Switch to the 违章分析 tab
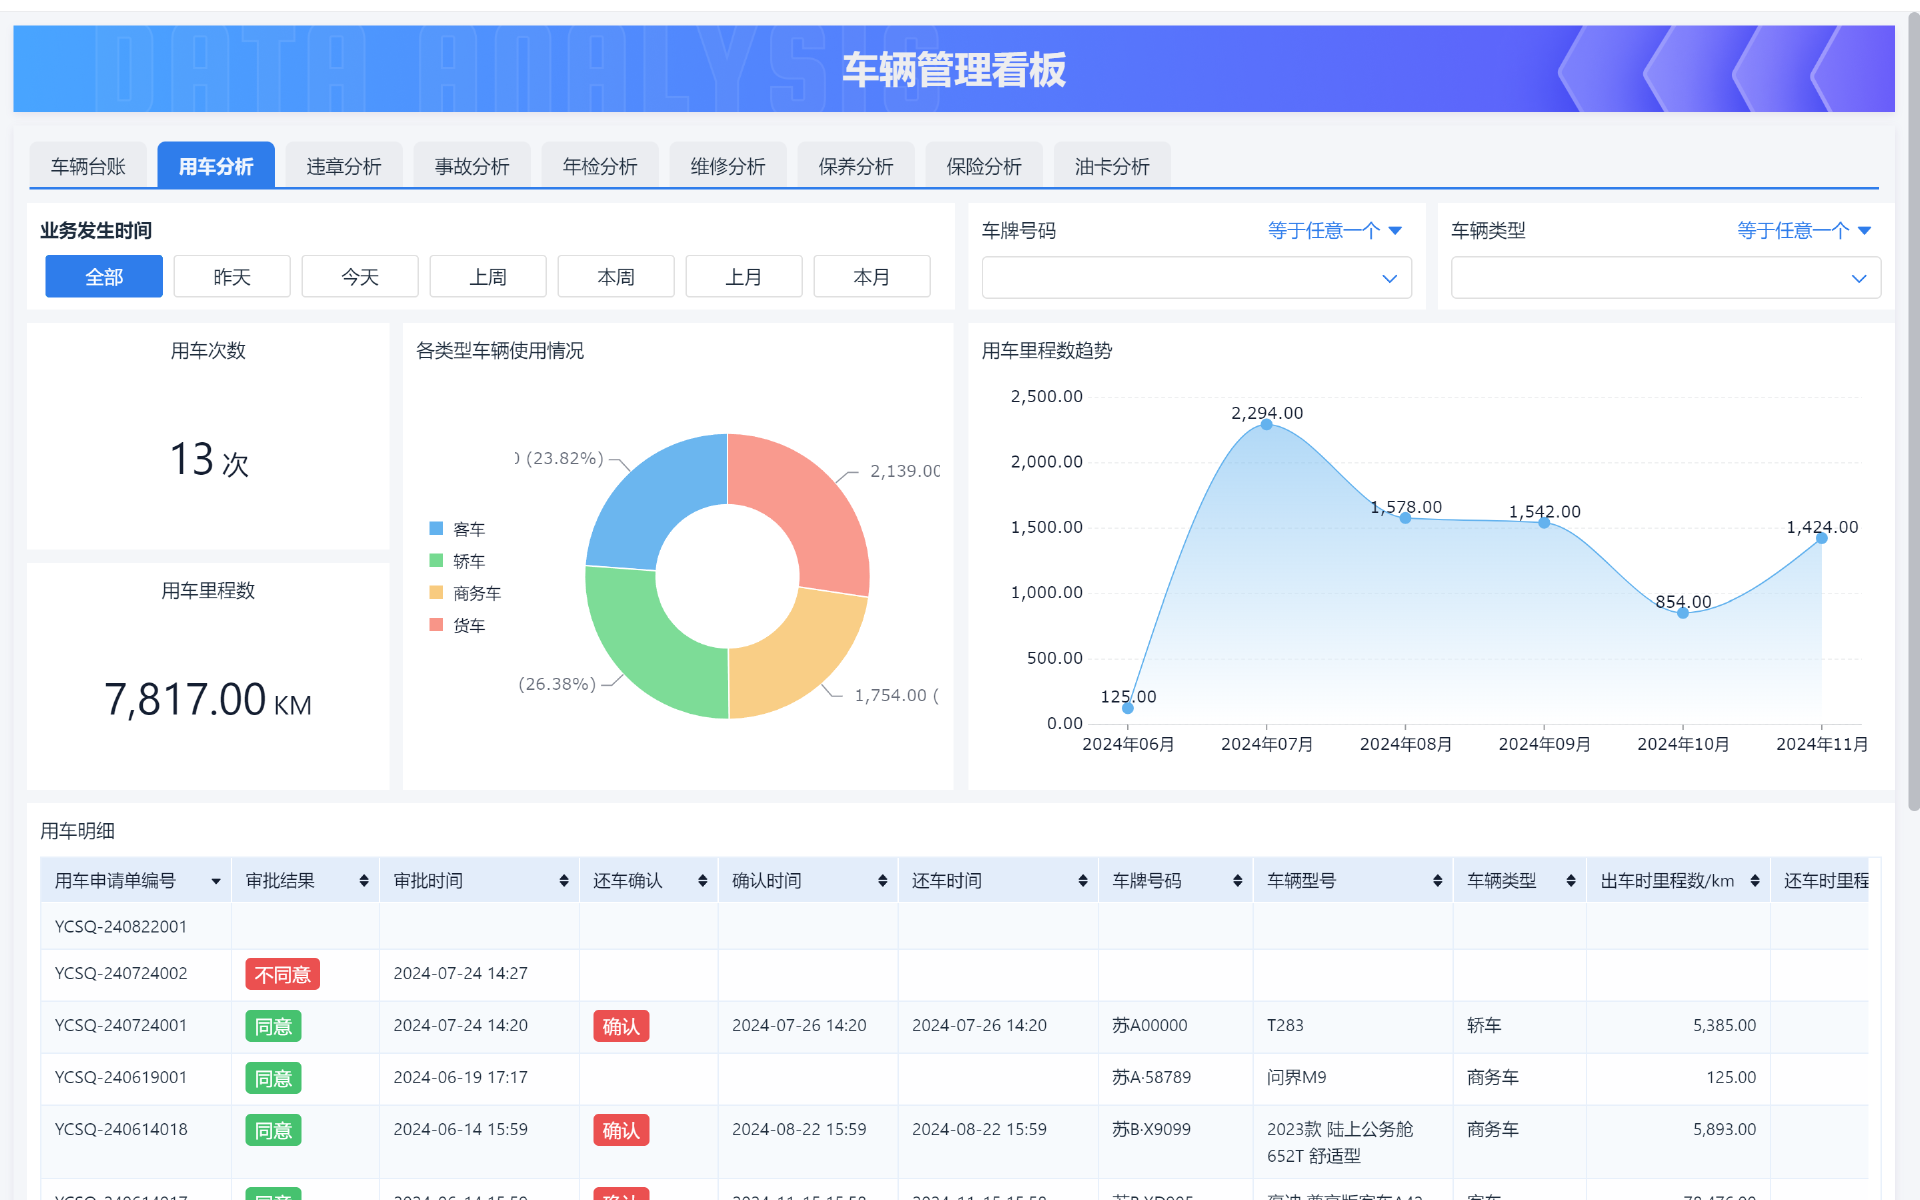Screen dimensions: 1920x1200 tap(344, 166)
